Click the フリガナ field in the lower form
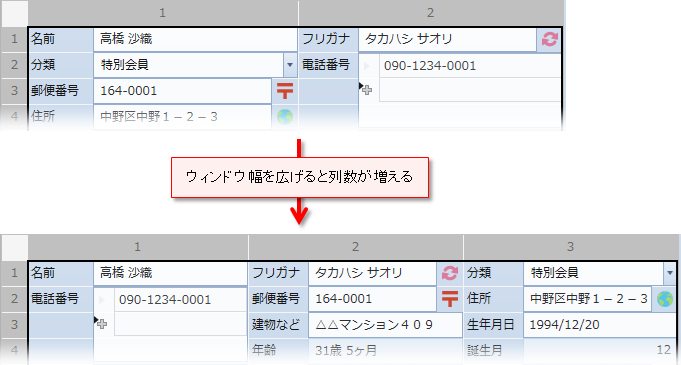Image resolution: width=681 pixels, height=365 pixels. click(x=373, y=273)
